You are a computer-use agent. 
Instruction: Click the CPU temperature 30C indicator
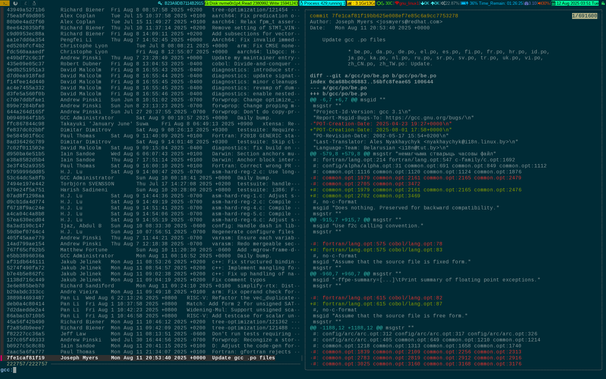(x=385, y=3)
